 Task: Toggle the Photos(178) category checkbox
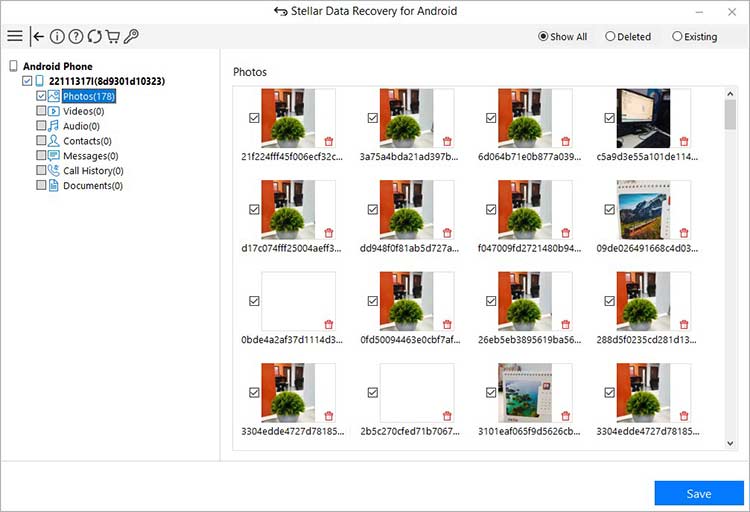(x=41, y=96)
